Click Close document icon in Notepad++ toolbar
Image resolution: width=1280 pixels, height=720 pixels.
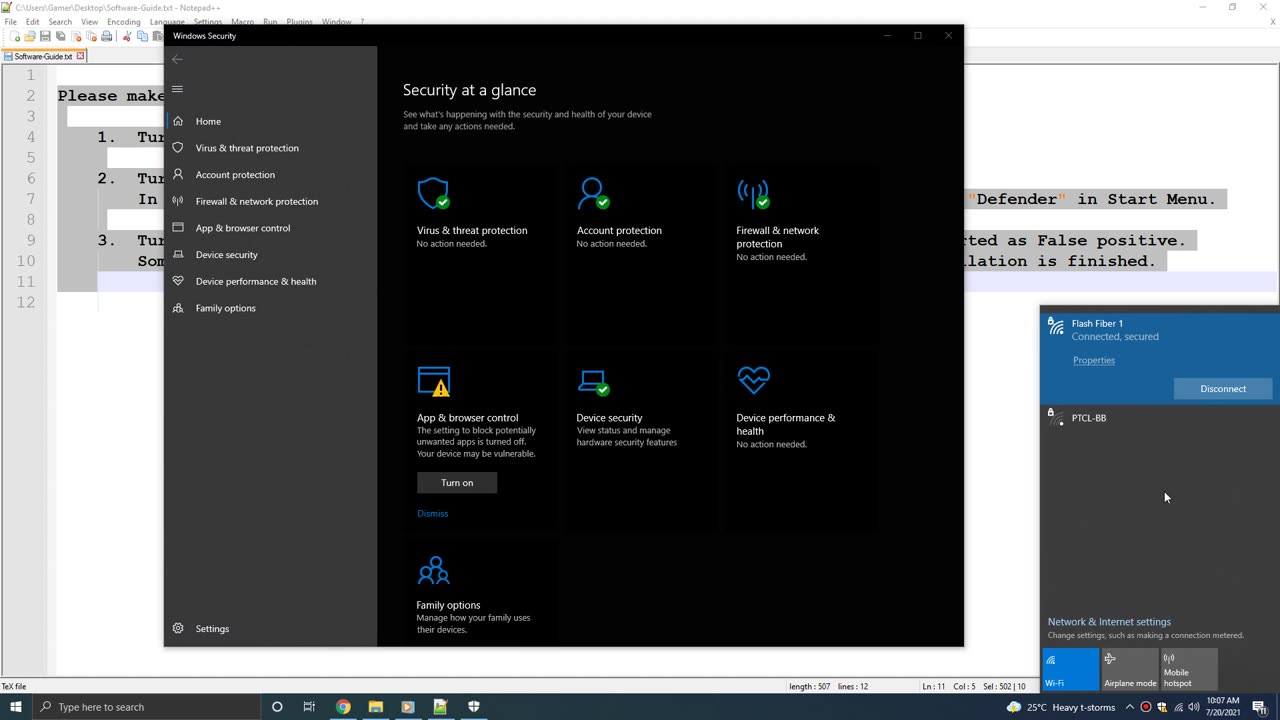[76, 36]
